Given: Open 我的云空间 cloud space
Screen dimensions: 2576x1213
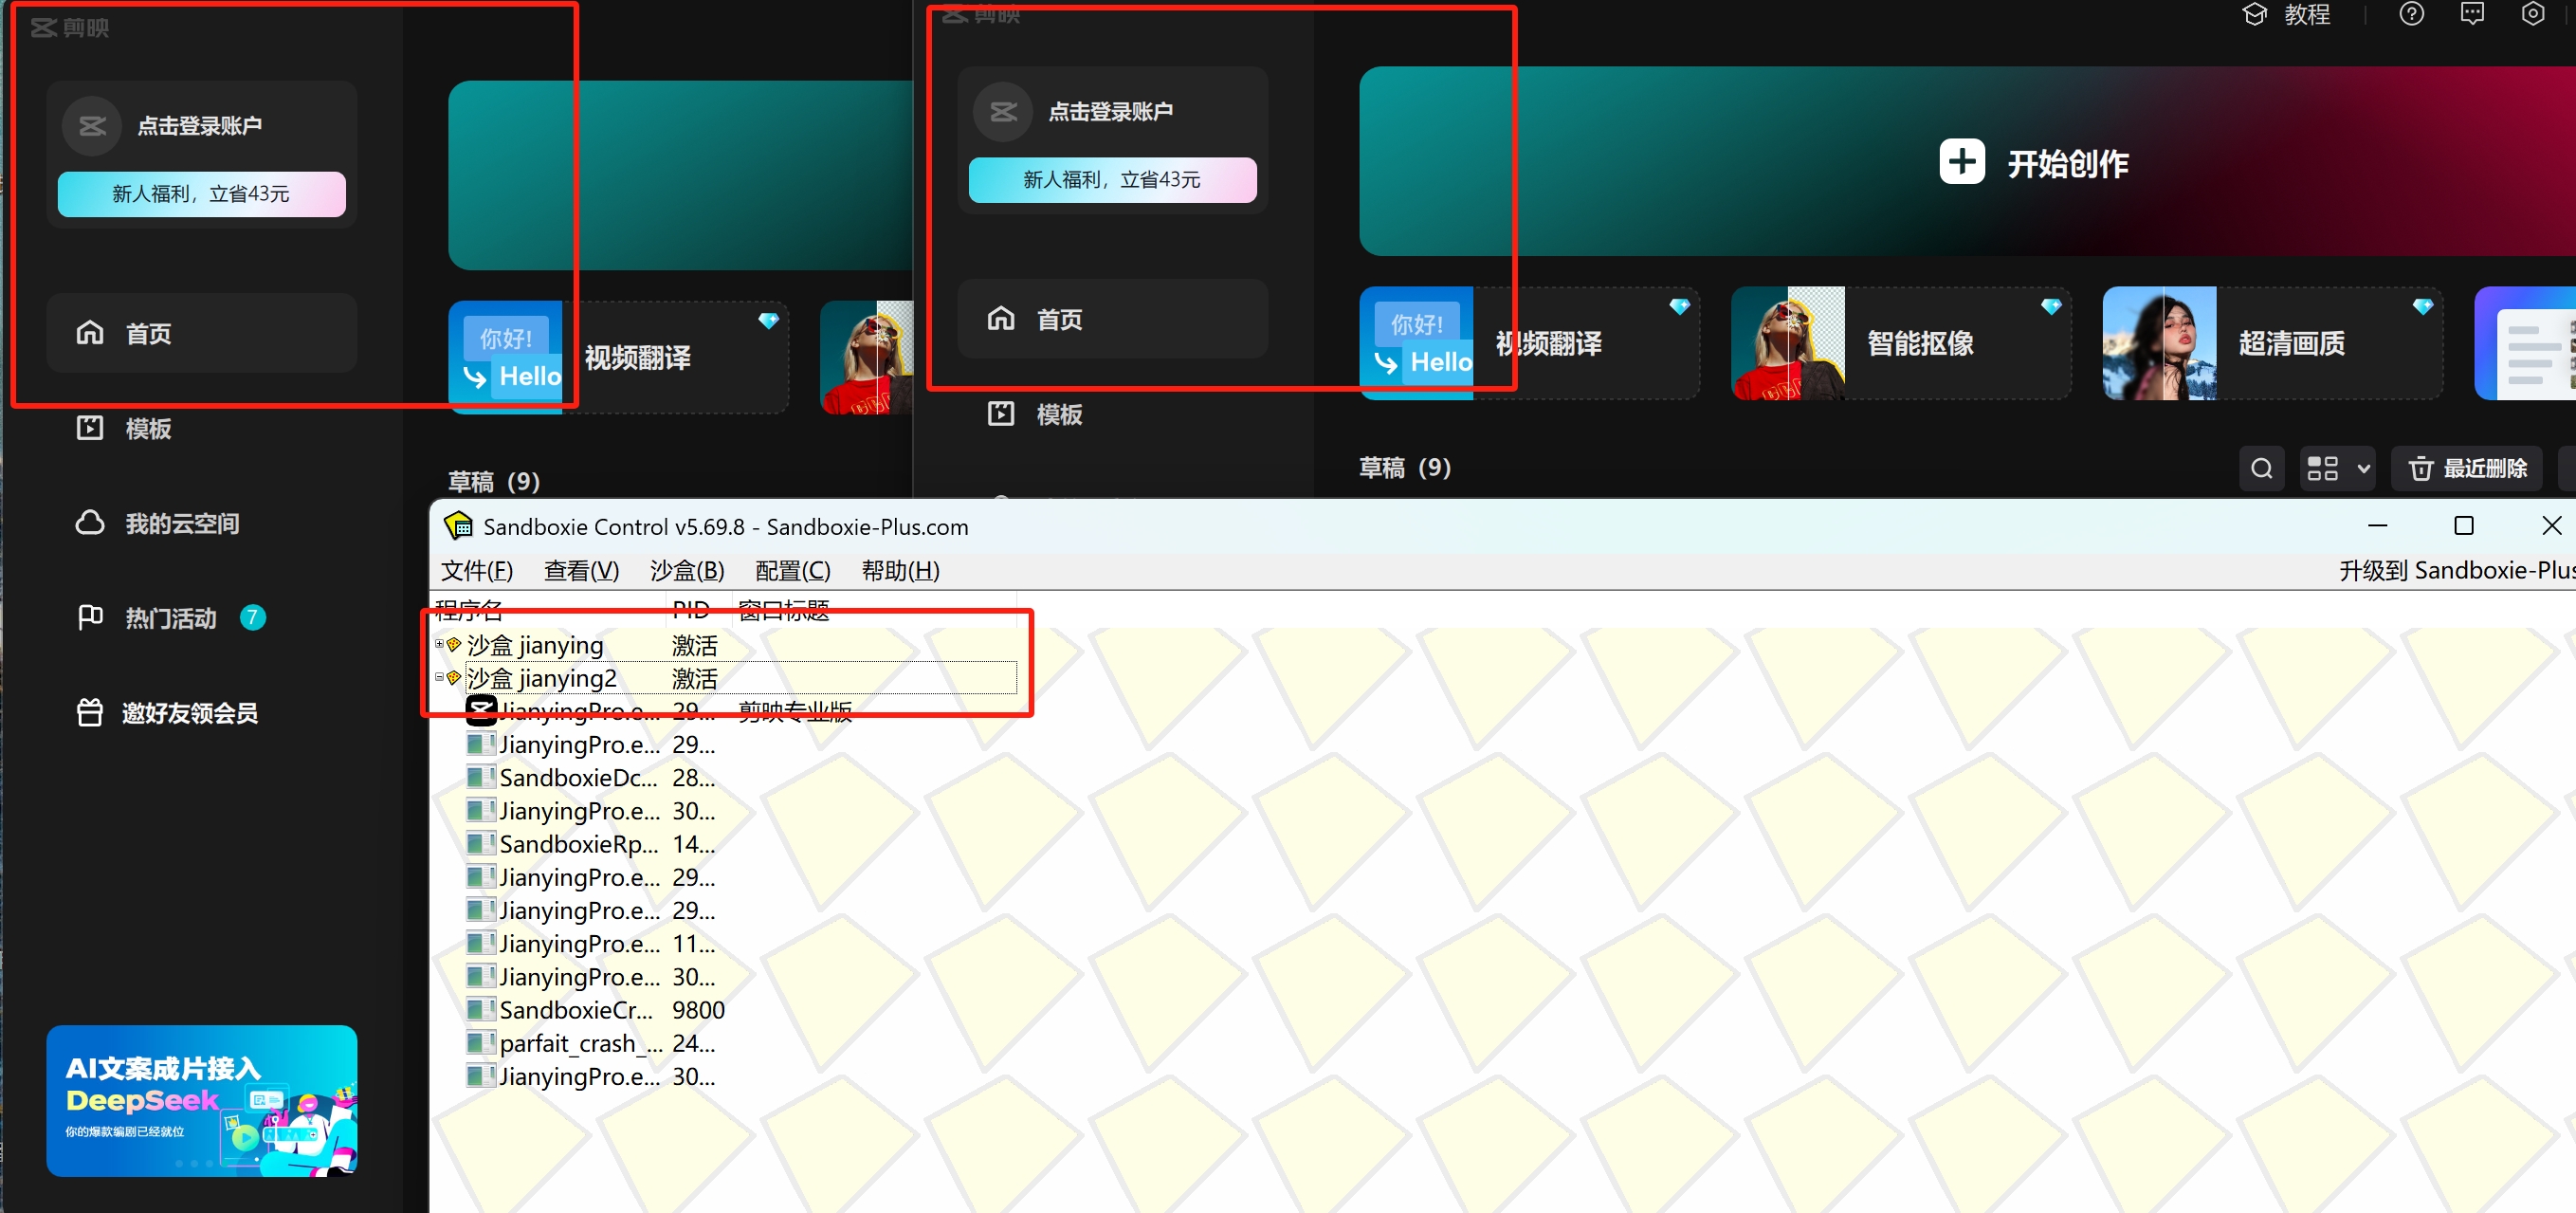Looking at the screenshot, I should [x=157, y=523].
